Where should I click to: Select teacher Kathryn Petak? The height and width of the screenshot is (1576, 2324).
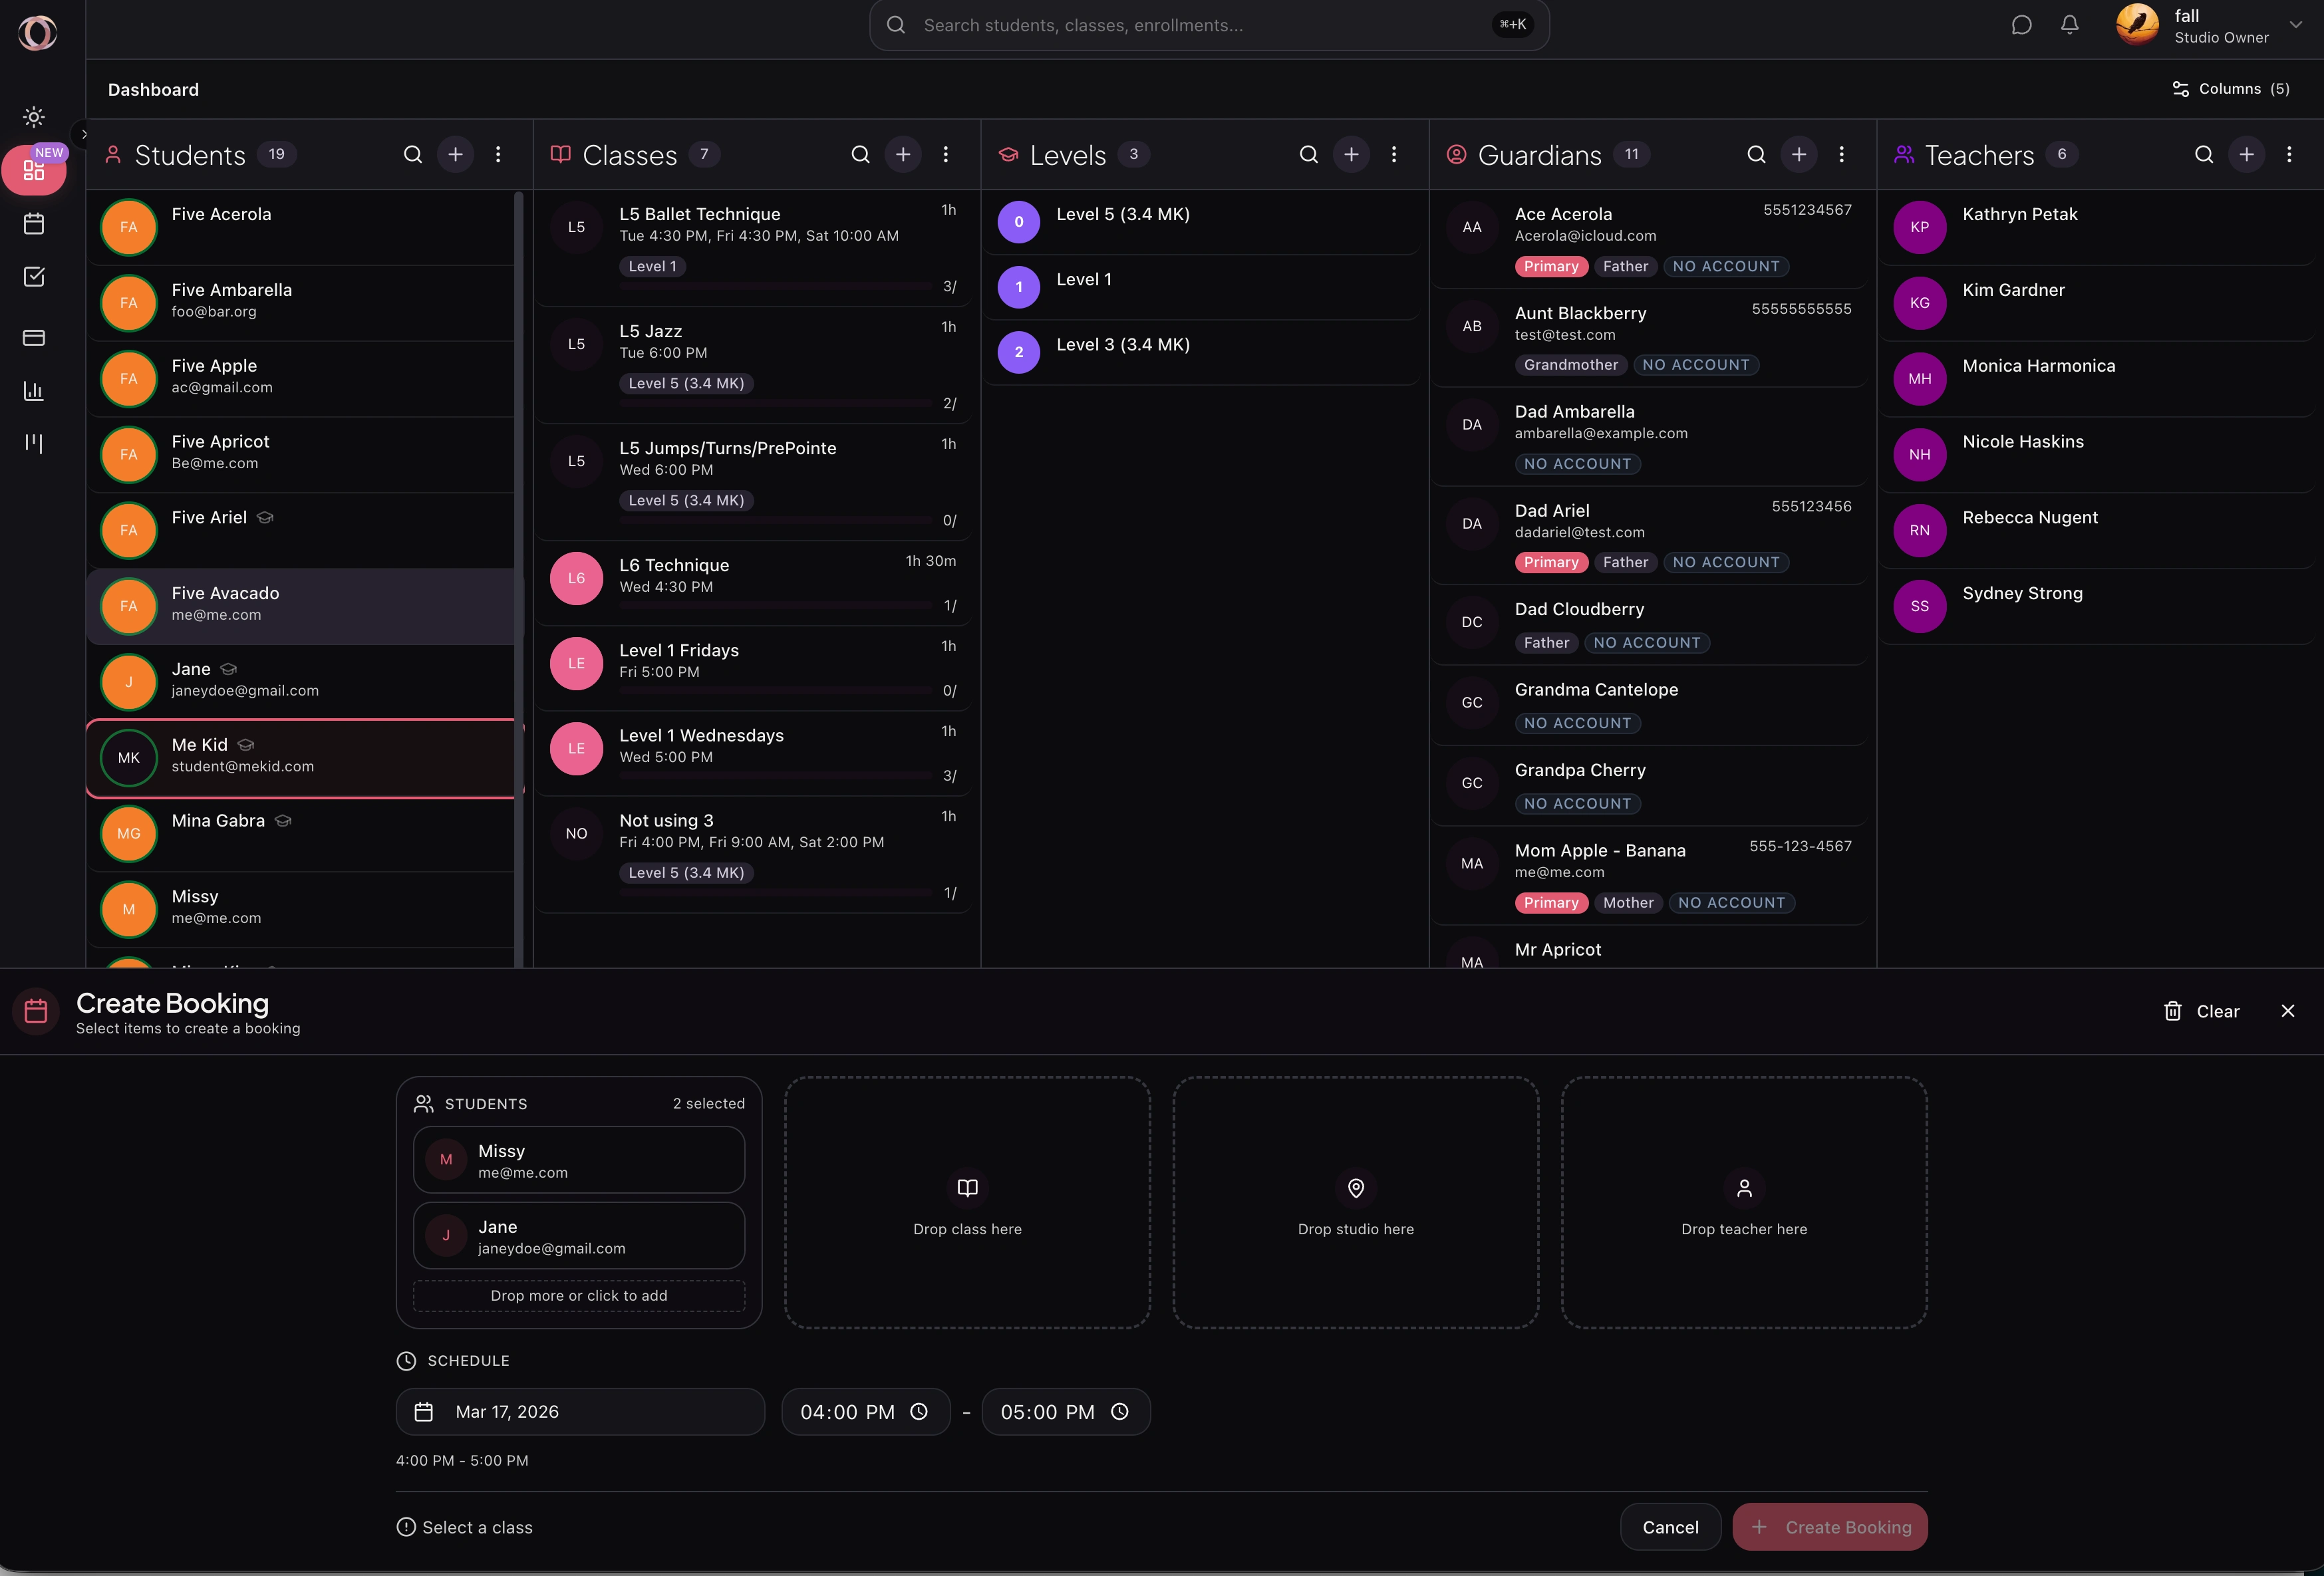(2019, 215)
